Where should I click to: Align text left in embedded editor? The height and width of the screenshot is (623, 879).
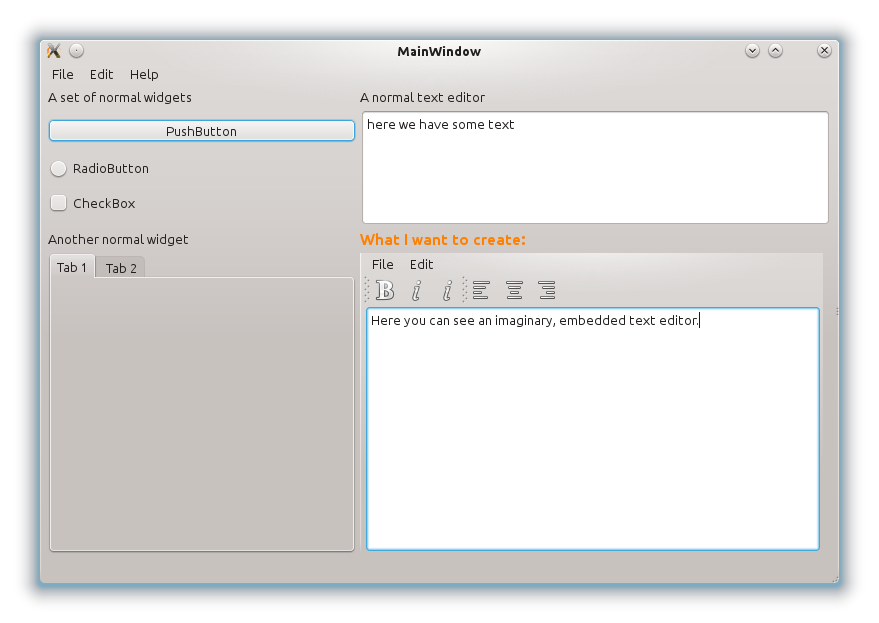480,290
